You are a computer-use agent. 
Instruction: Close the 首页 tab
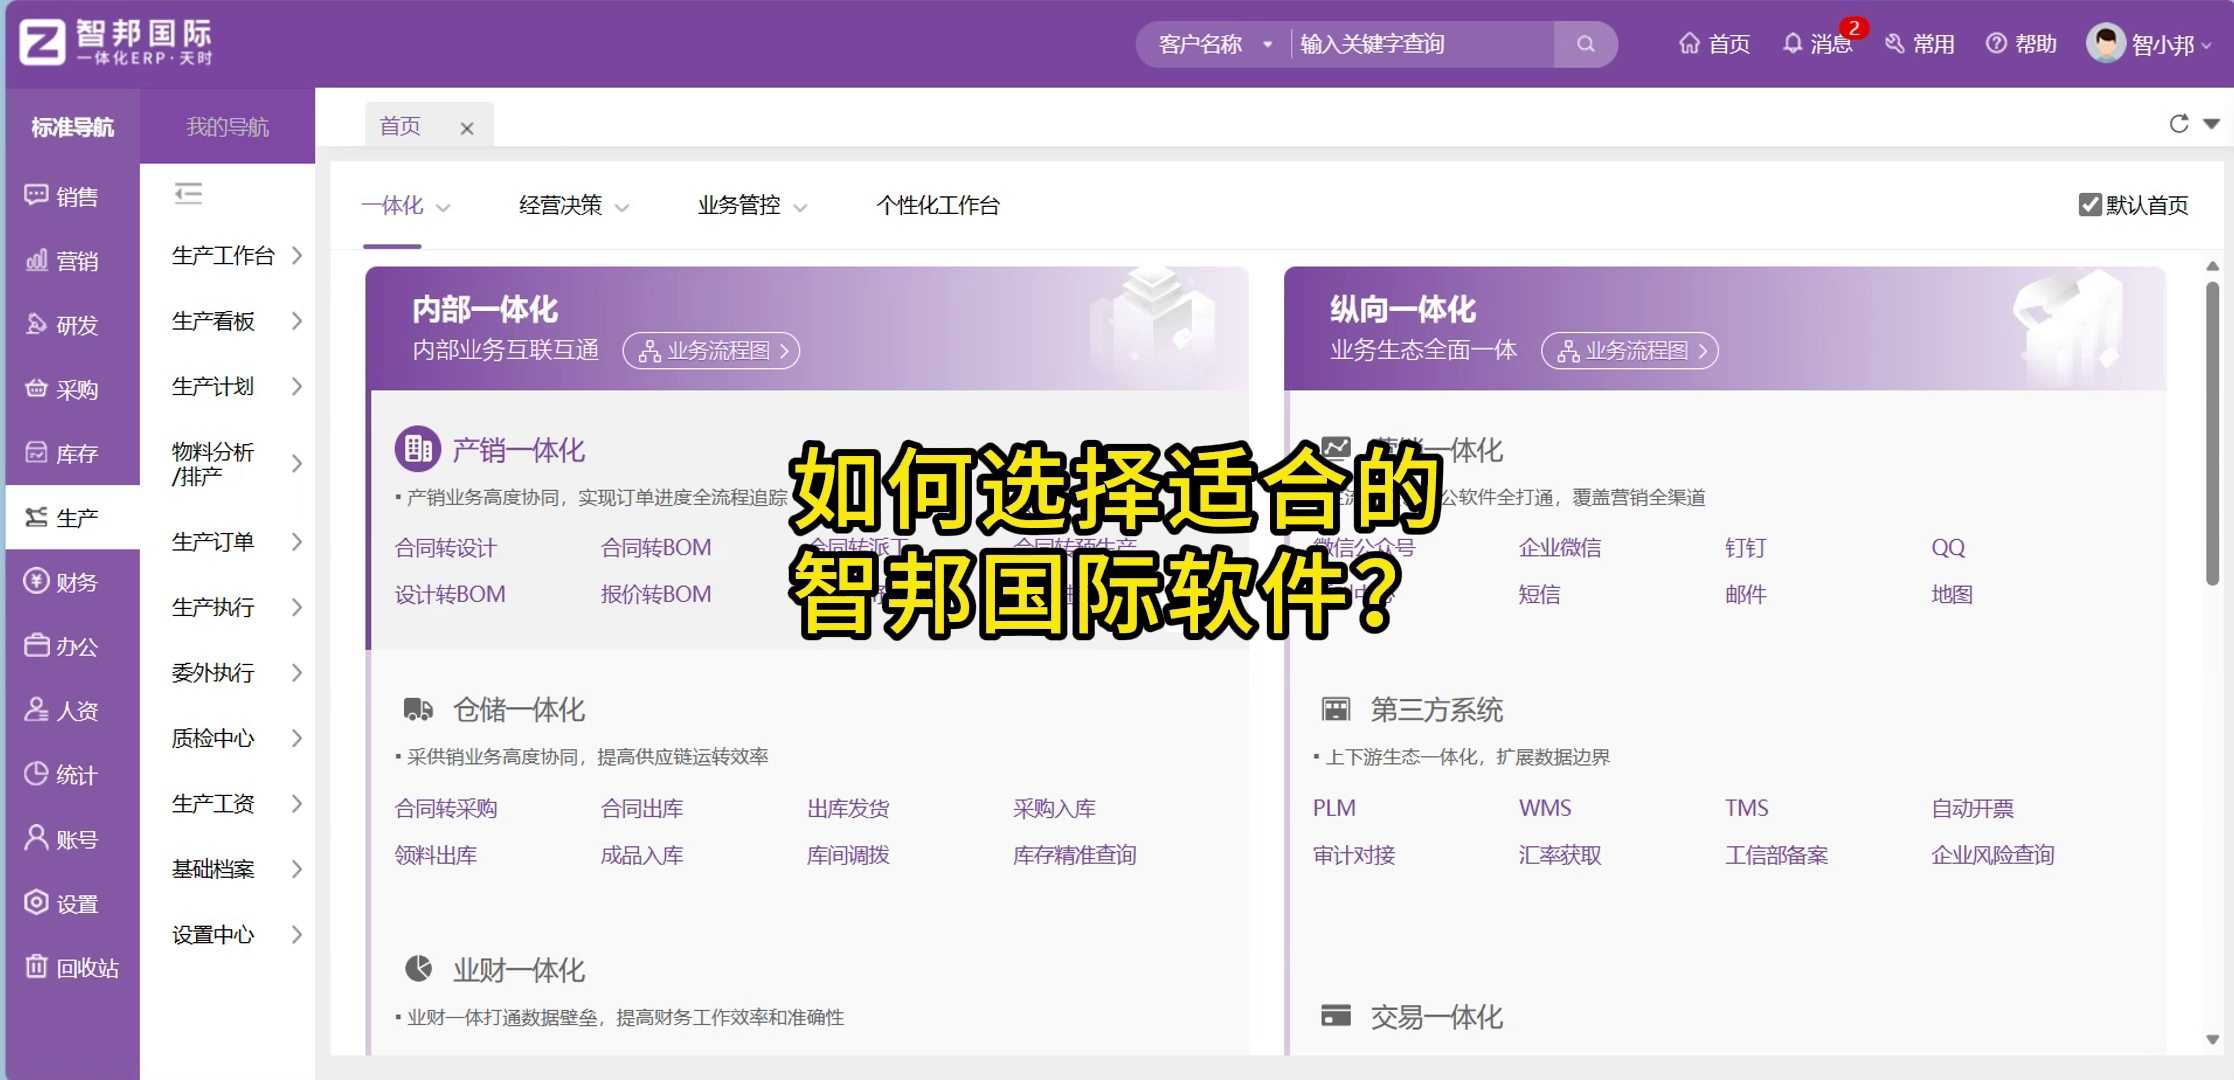[x=467, y=128]
